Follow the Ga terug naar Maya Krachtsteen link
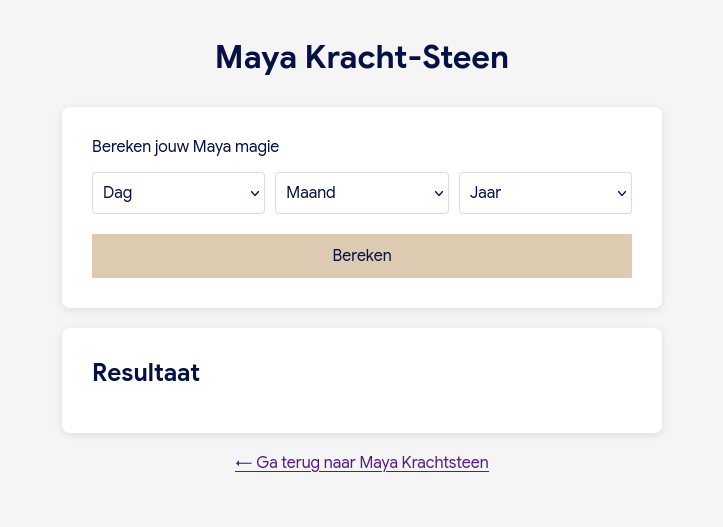The width and height of the screenshot is (723, 527). pos(362,462)
